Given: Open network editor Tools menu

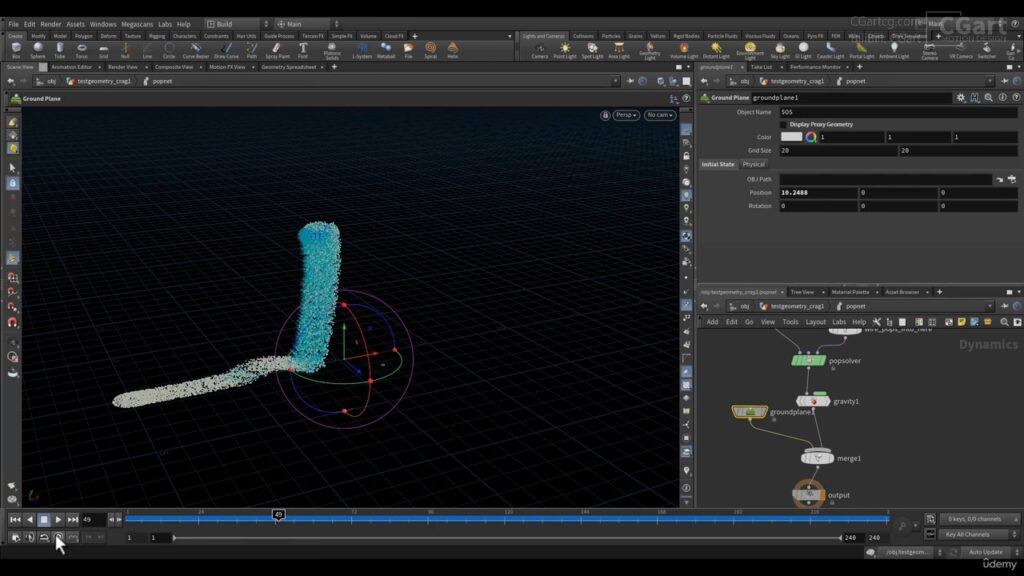Looking at the screenshot, I should [x=790, y=322].
